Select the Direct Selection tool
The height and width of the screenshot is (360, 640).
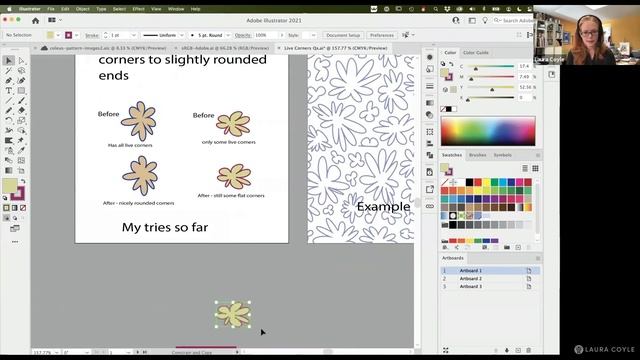point(21,61)
